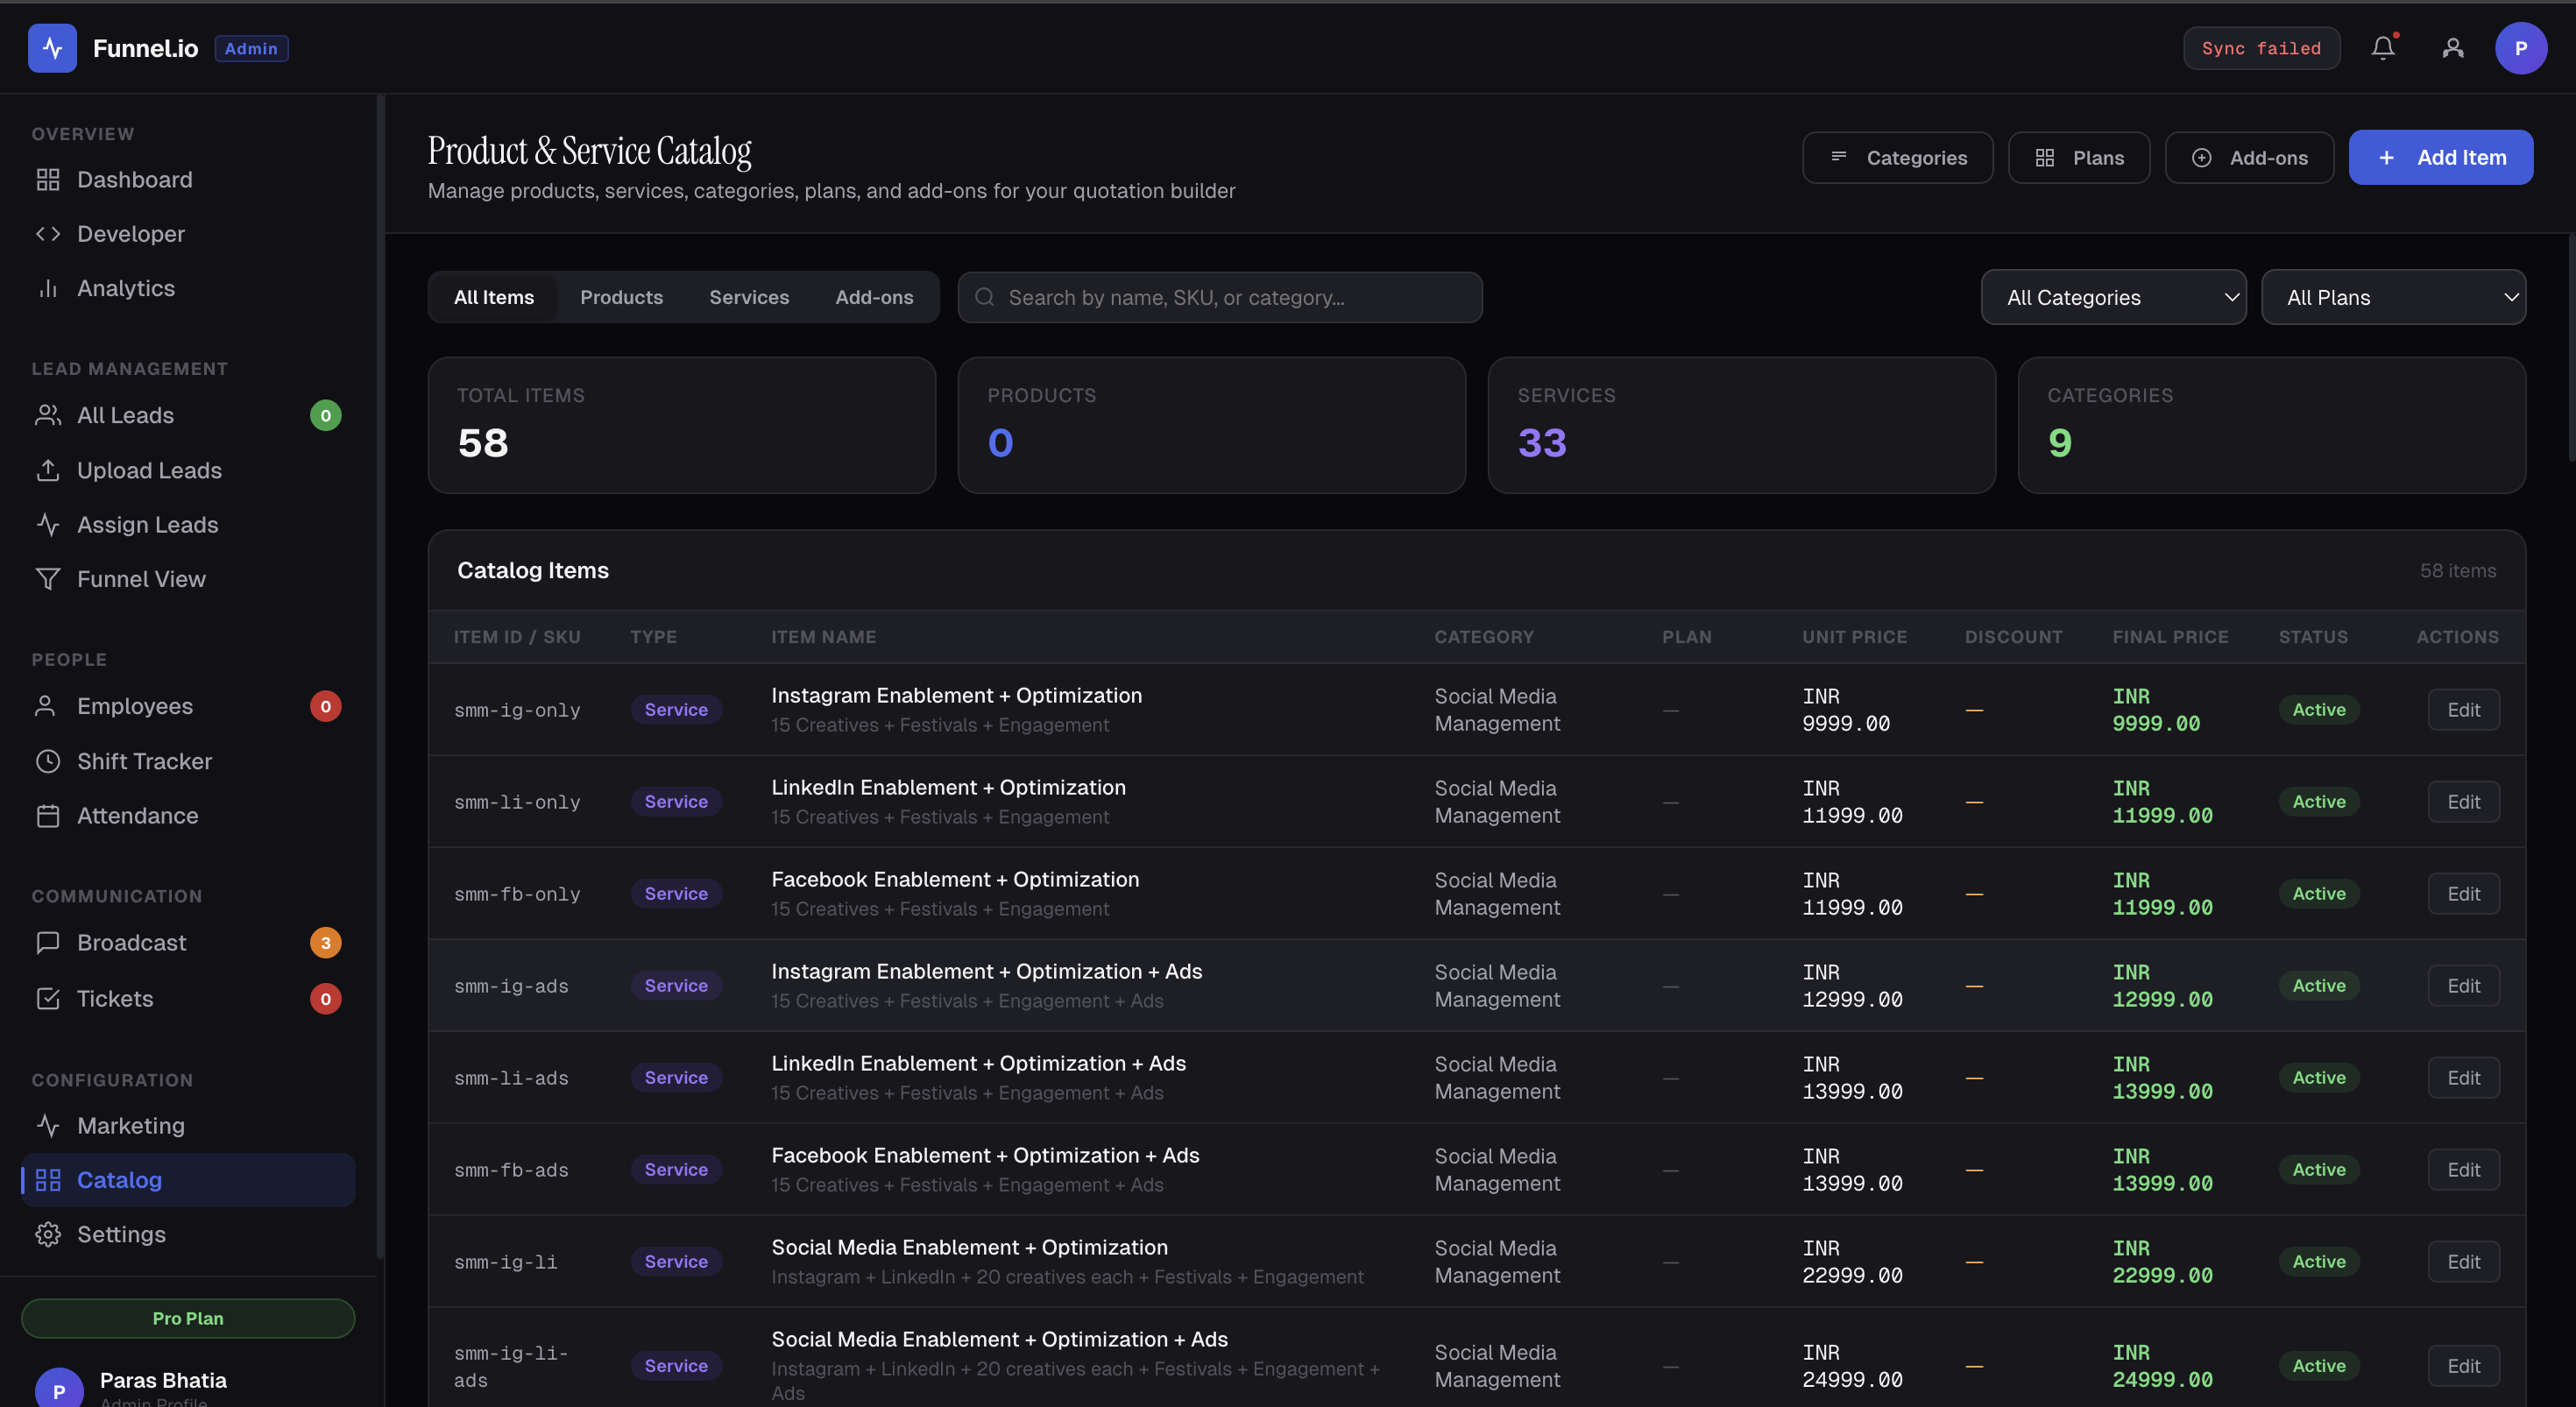Open Plans manager button
The width and height of the screenshot is (2576, 1407).
(2079, 157)
